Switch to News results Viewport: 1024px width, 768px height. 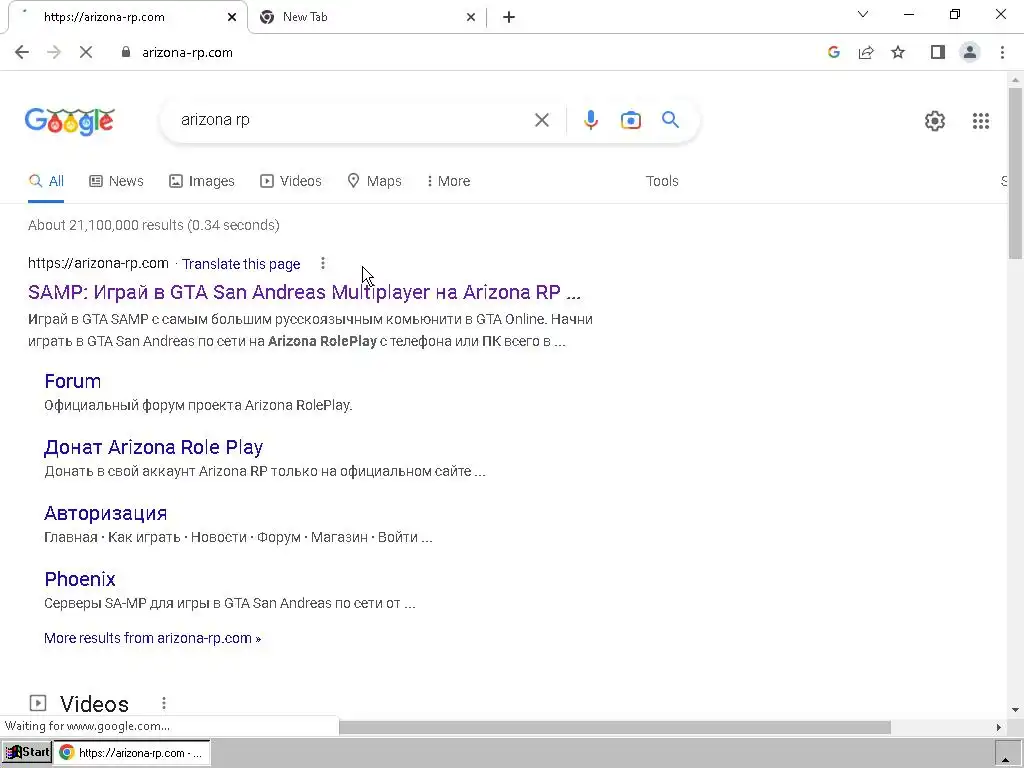116,181
